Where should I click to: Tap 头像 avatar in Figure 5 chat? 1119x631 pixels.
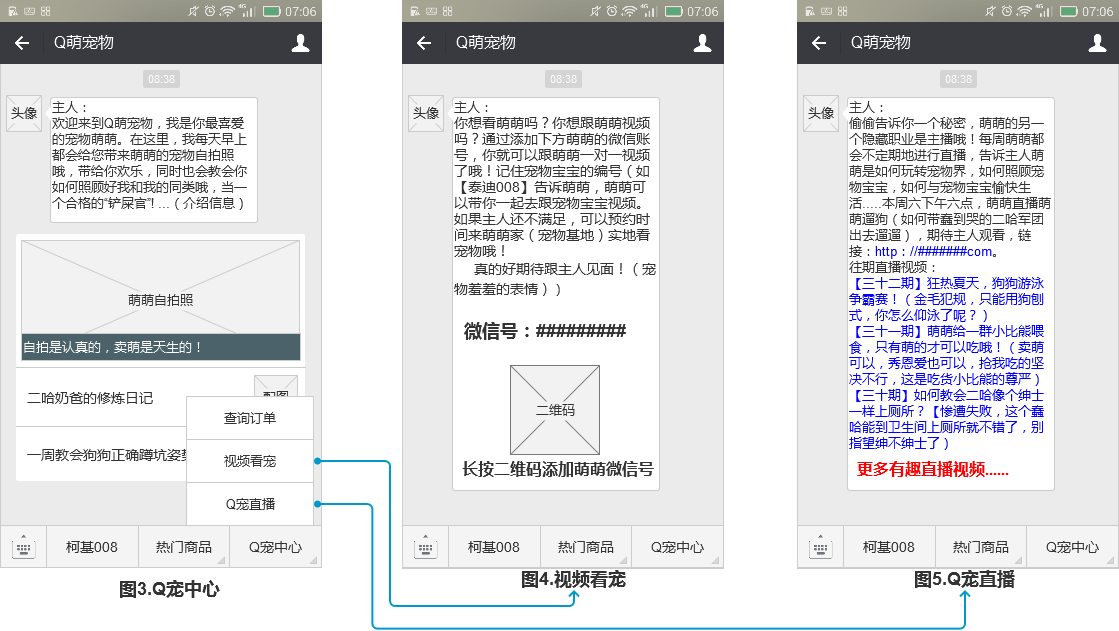821,113
